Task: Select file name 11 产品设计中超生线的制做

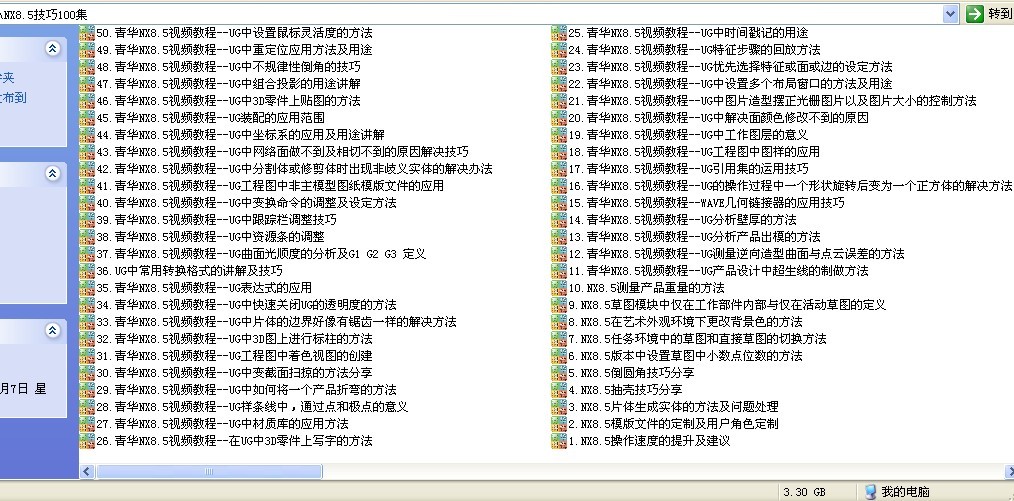Action: tap(718, 271)
